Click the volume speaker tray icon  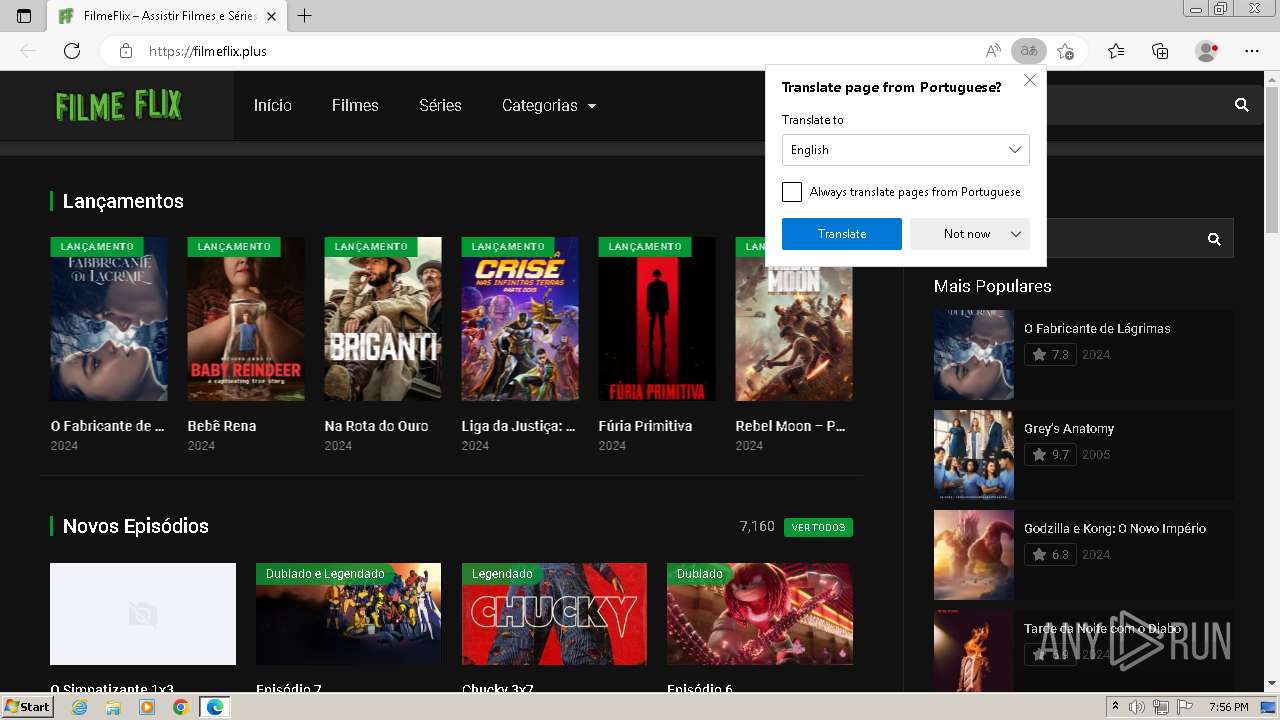click(x=1137, y=707)
